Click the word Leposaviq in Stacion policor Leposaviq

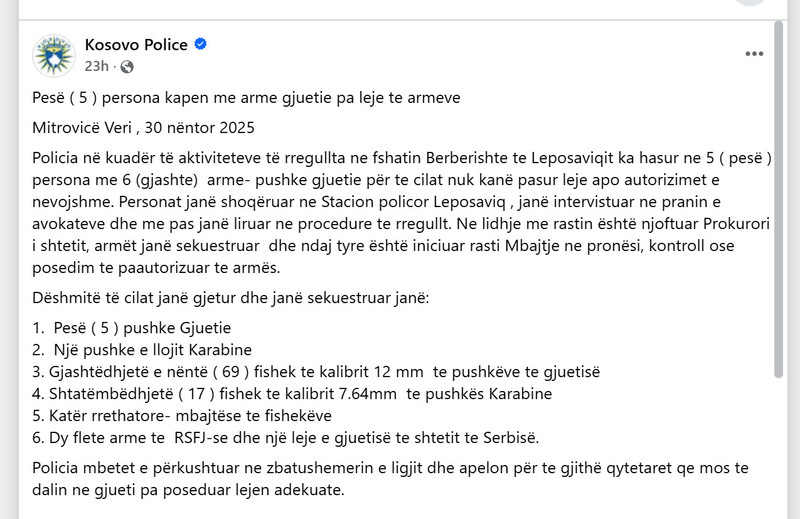(x=469, y=202)
